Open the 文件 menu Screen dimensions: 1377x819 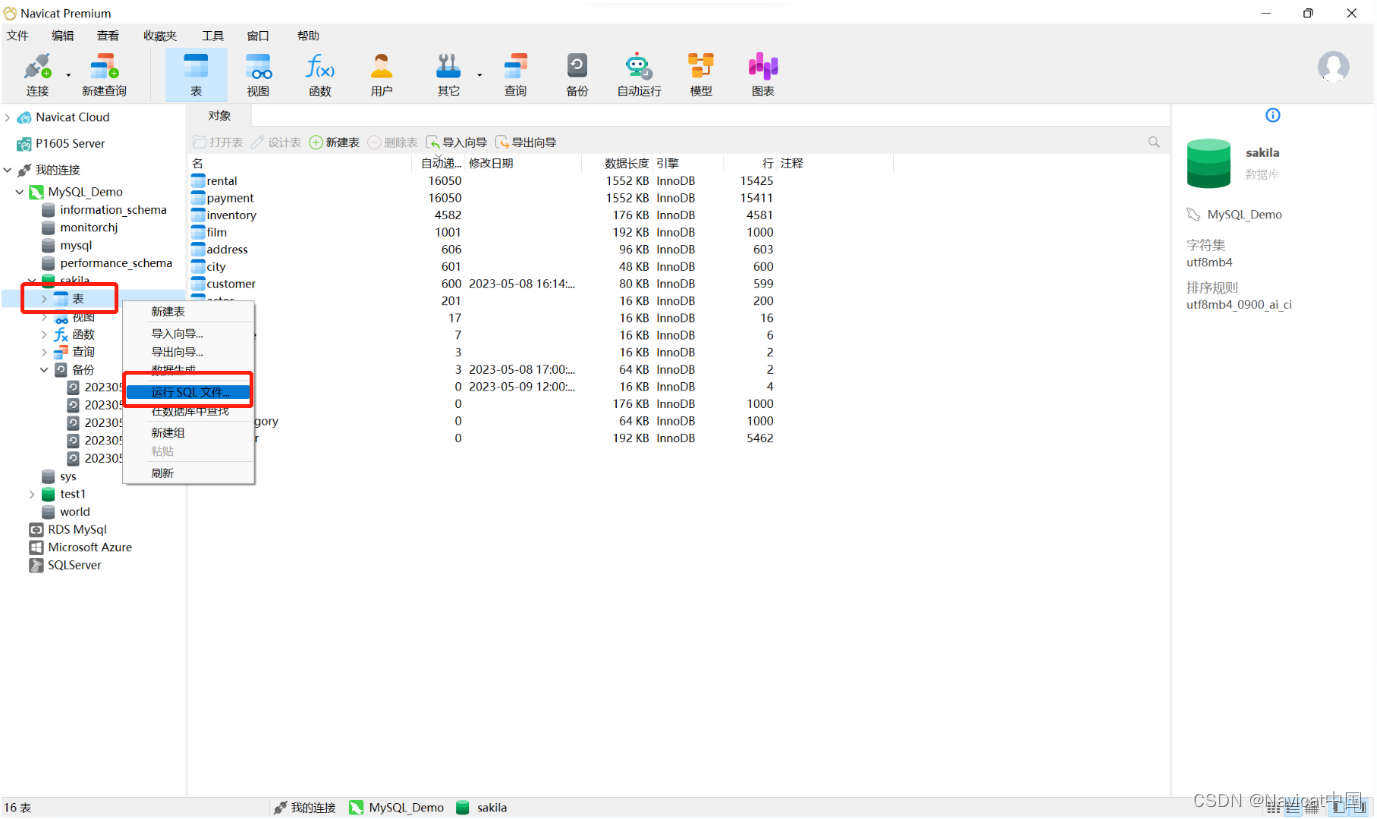pyautogui.click(x=17, y=35)
